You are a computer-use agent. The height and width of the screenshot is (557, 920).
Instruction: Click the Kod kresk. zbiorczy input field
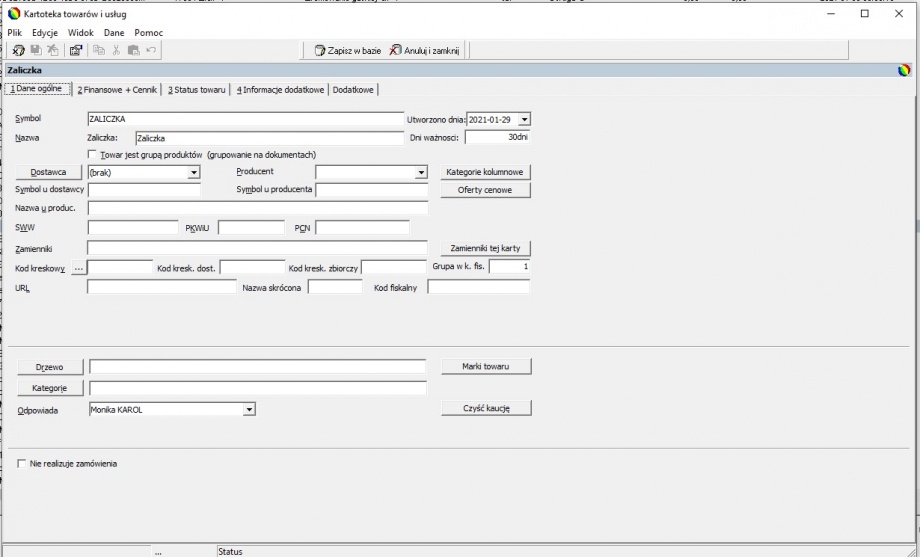394,268
